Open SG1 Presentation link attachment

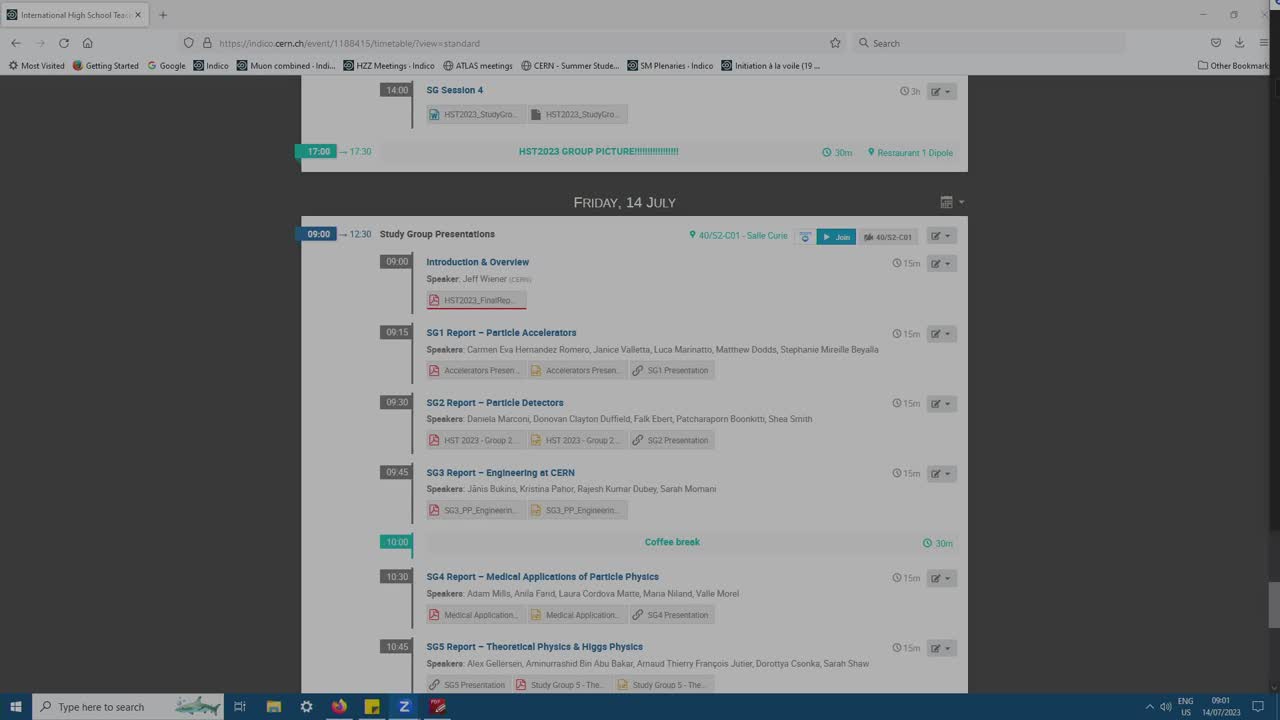click(x=671, y=370)
